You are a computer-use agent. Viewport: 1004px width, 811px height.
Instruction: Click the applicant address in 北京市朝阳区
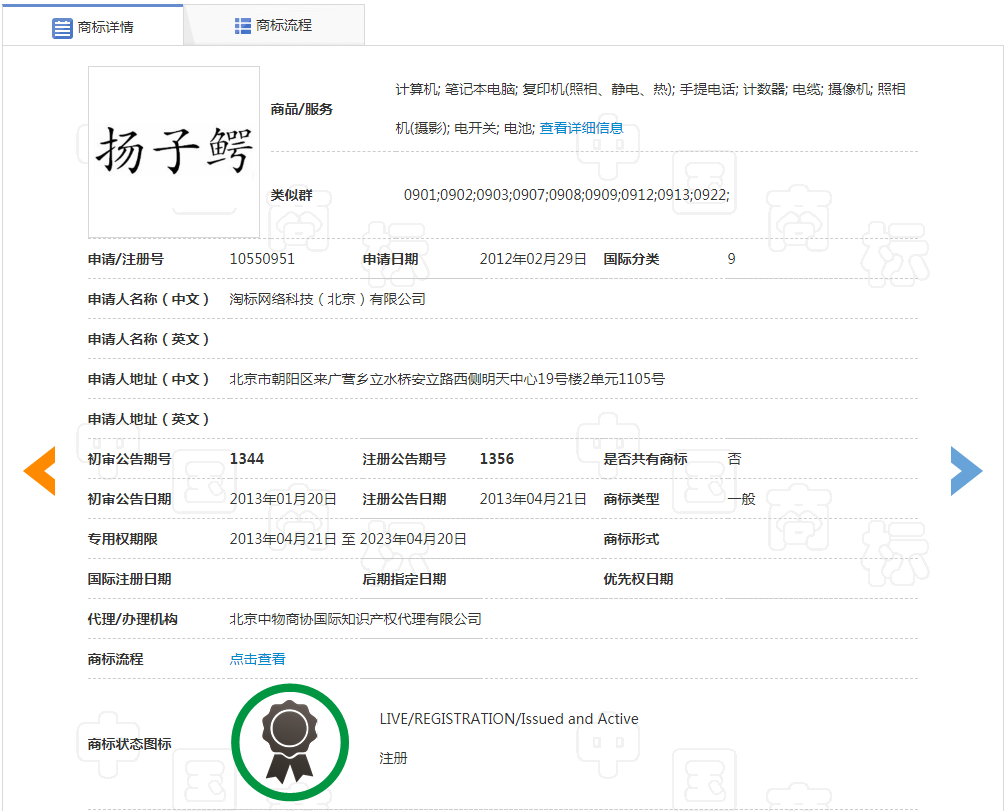point(447,379)
